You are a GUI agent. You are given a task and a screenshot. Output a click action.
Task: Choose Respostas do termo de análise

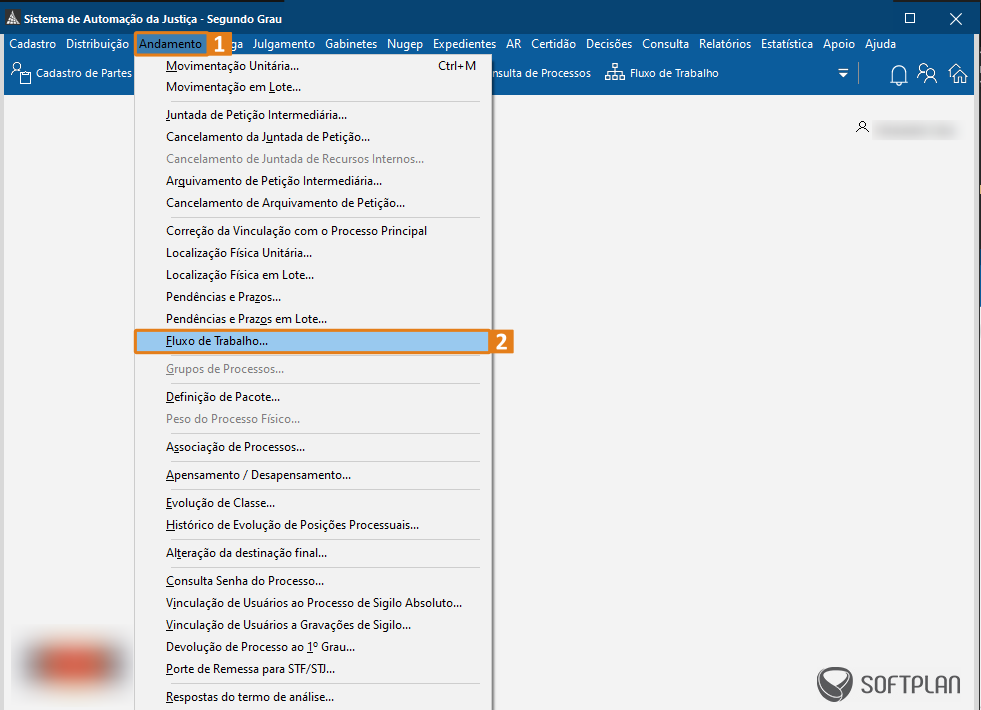point(313,697)
